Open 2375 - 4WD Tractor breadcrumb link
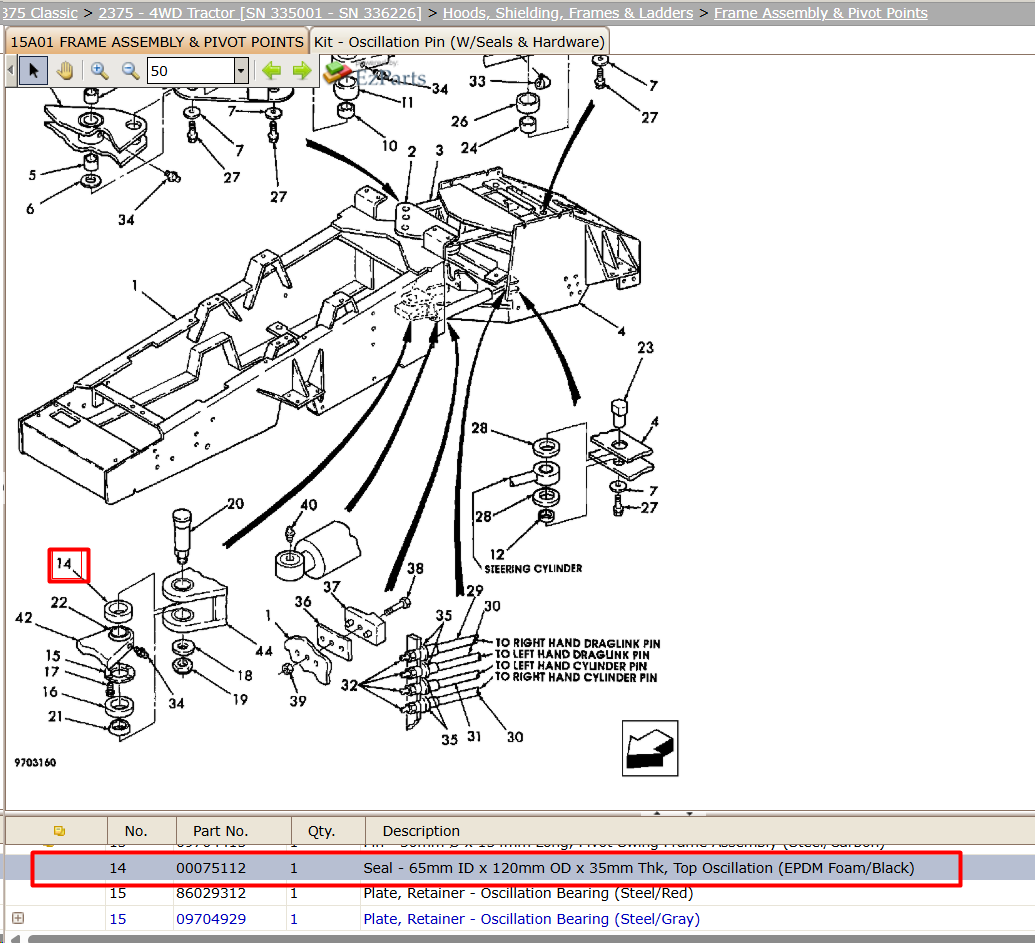Image resolution: width=1035 pixels, height=943 pixels. click(x=259, y=13)
